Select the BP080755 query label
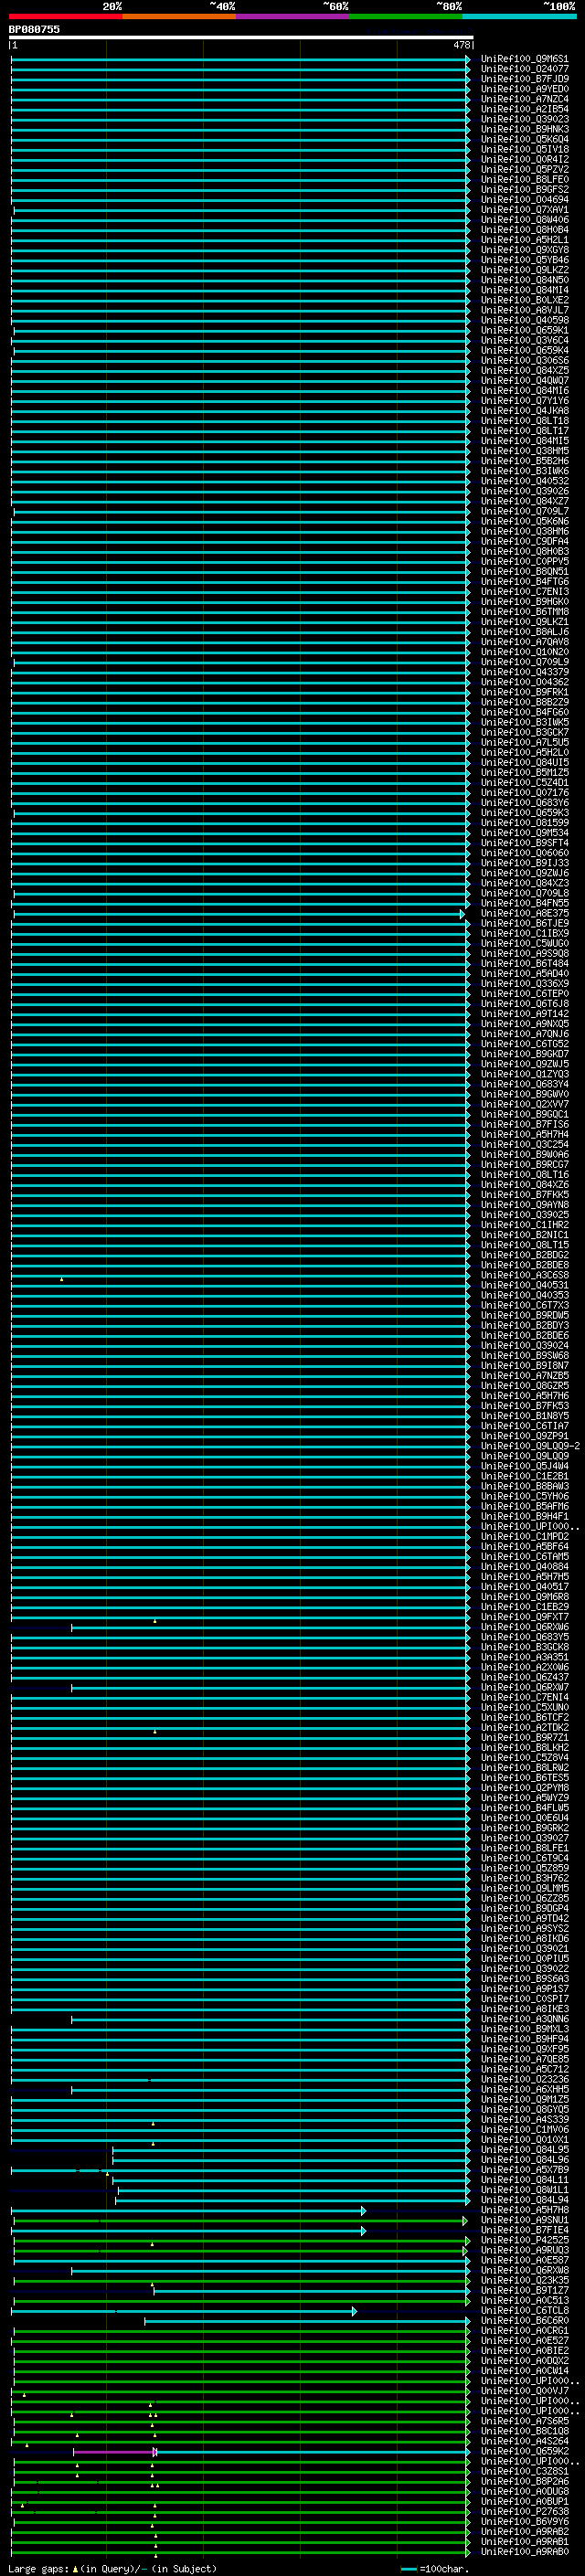Viewport: 585px width, 2576px height. (x=34, y=29)
